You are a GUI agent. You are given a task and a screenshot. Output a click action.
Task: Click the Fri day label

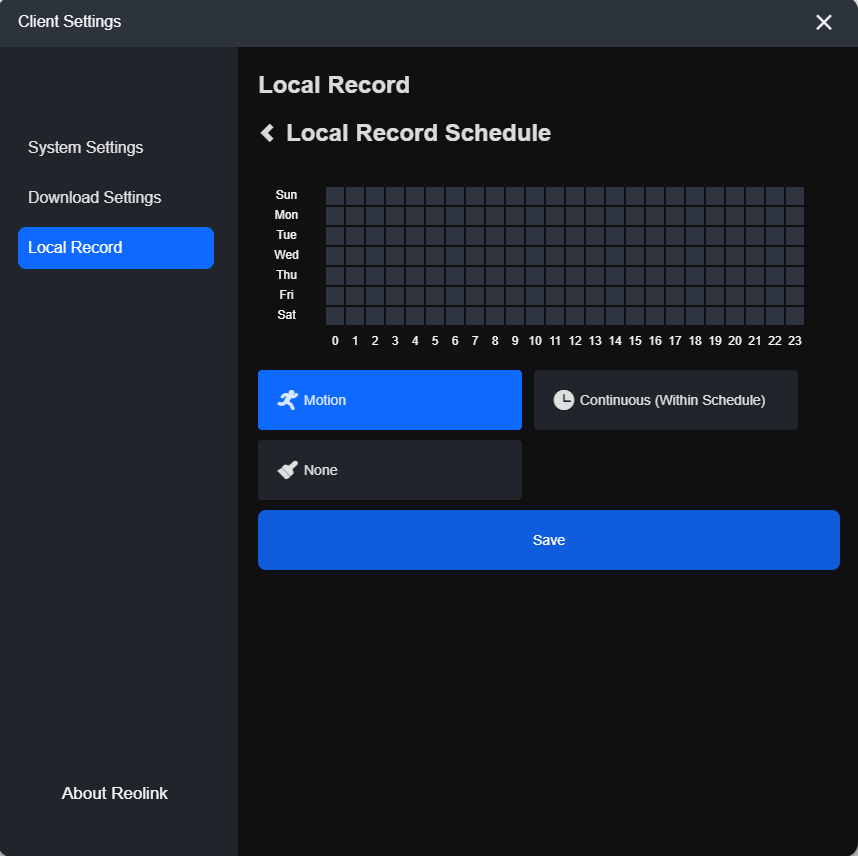[x=286, y=295]
